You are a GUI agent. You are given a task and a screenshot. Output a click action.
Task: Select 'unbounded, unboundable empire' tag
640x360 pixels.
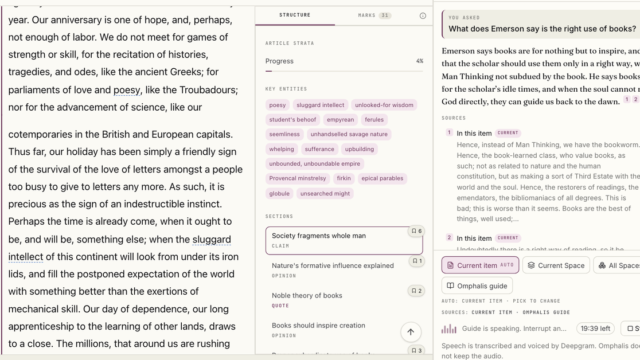coord(315,164)
